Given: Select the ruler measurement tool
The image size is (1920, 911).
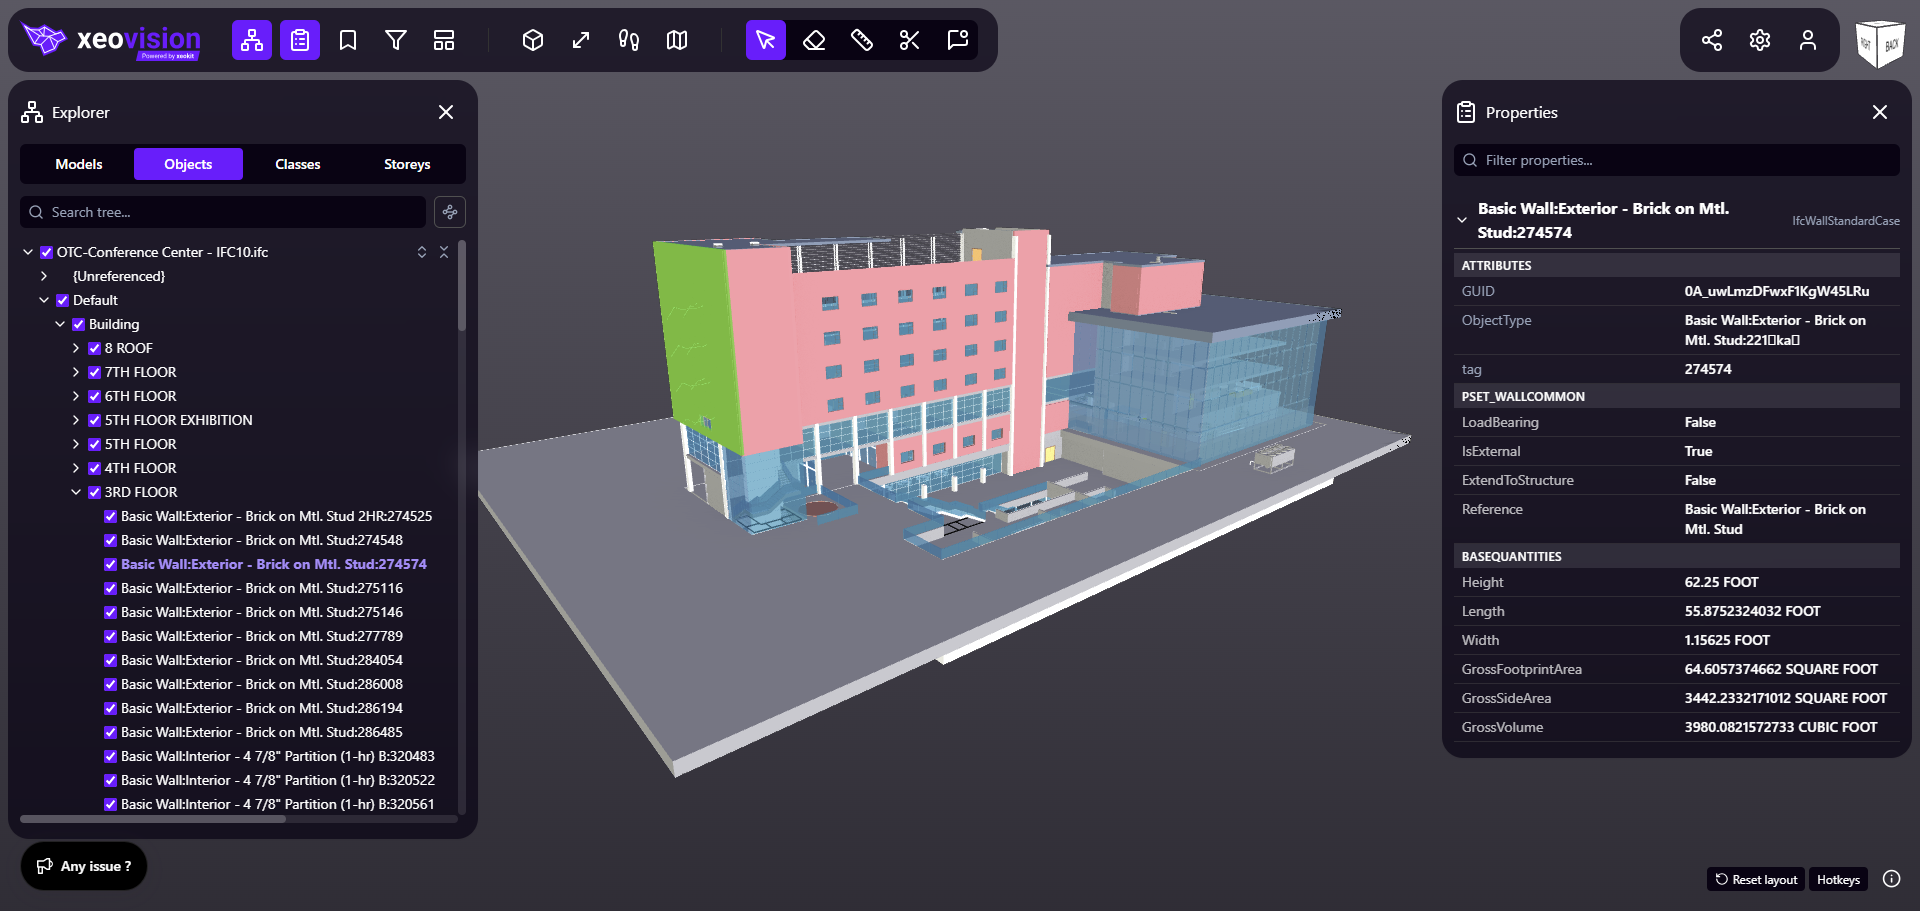Looking at the screenshot, I should (862, 40).
